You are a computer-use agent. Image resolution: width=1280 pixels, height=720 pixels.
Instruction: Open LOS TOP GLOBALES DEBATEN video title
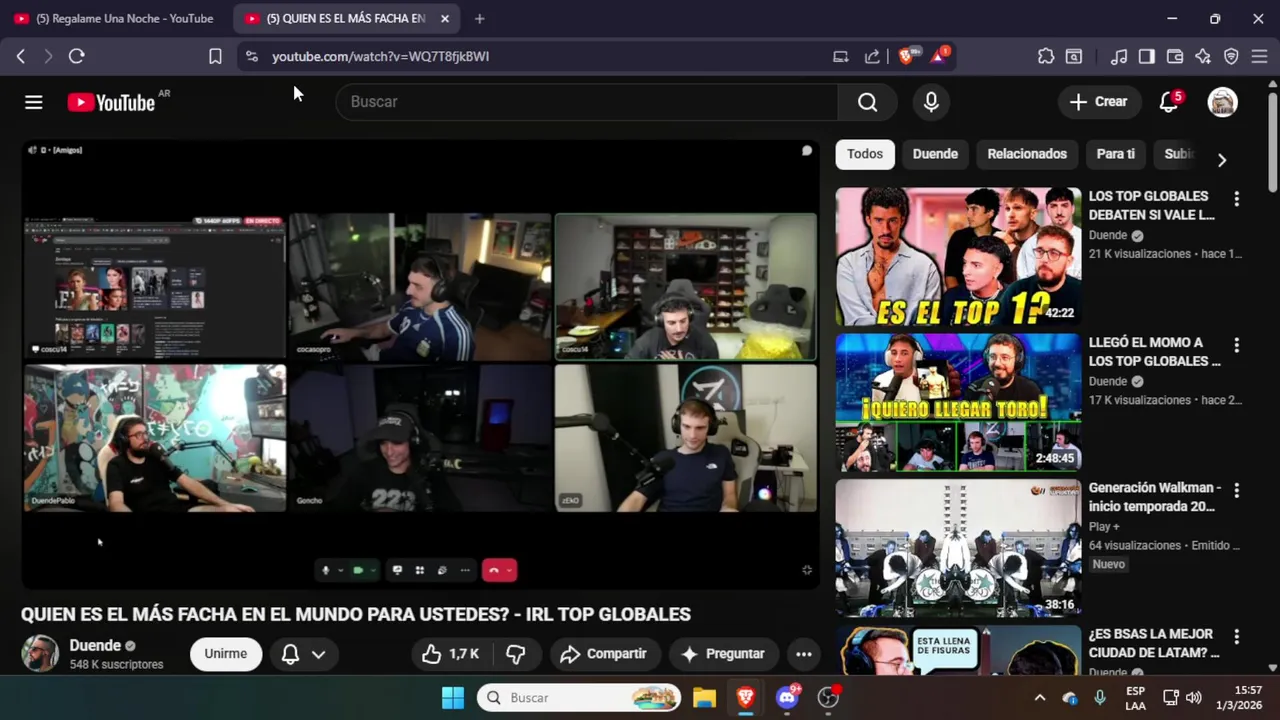coord(1153,205)
